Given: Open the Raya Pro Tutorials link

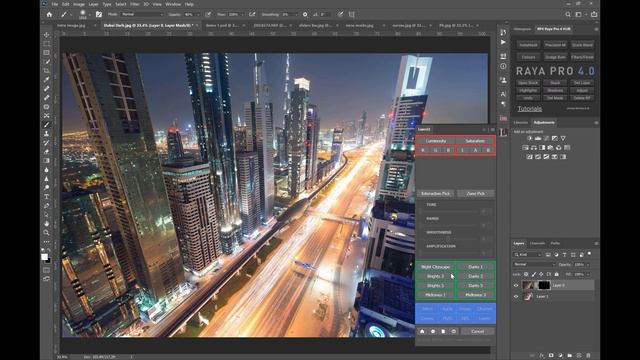Looking at the screenshot, I should click(x=529, y=109).
